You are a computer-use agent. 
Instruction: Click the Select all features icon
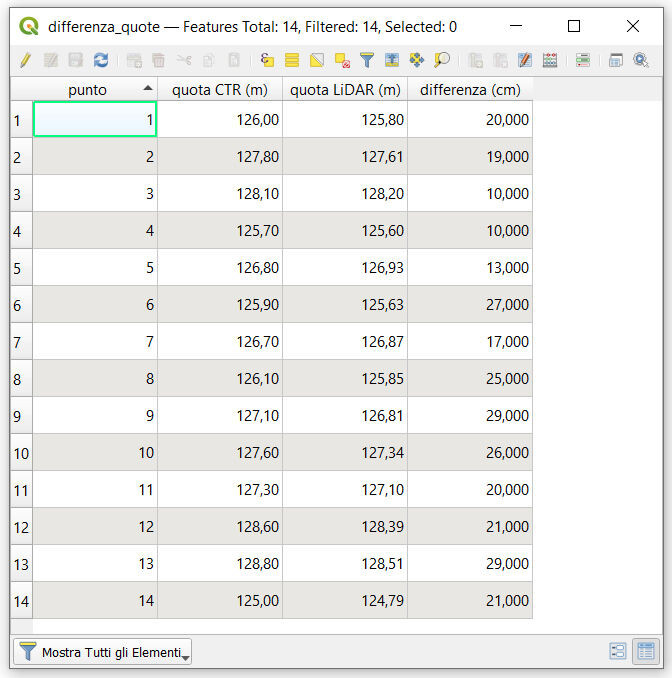292,60
